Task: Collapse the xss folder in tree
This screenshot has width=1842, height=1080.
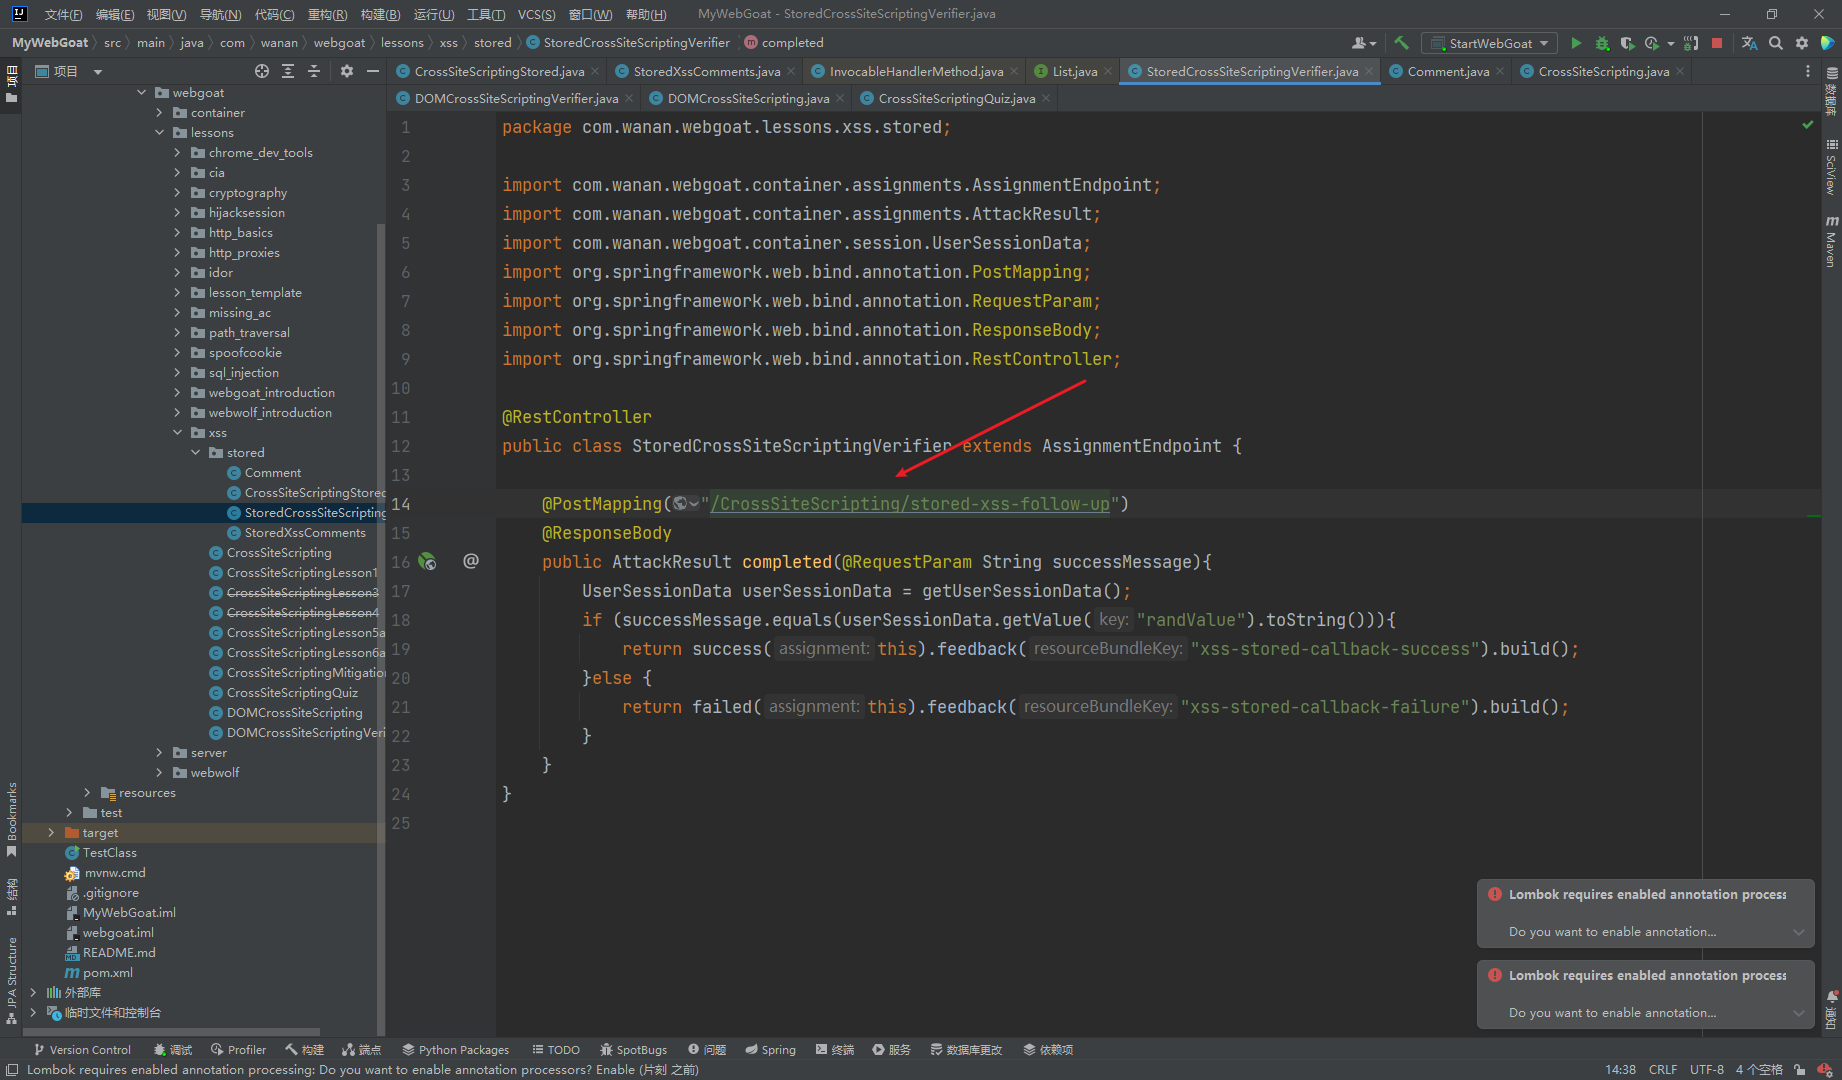Action: click(177, 432)
